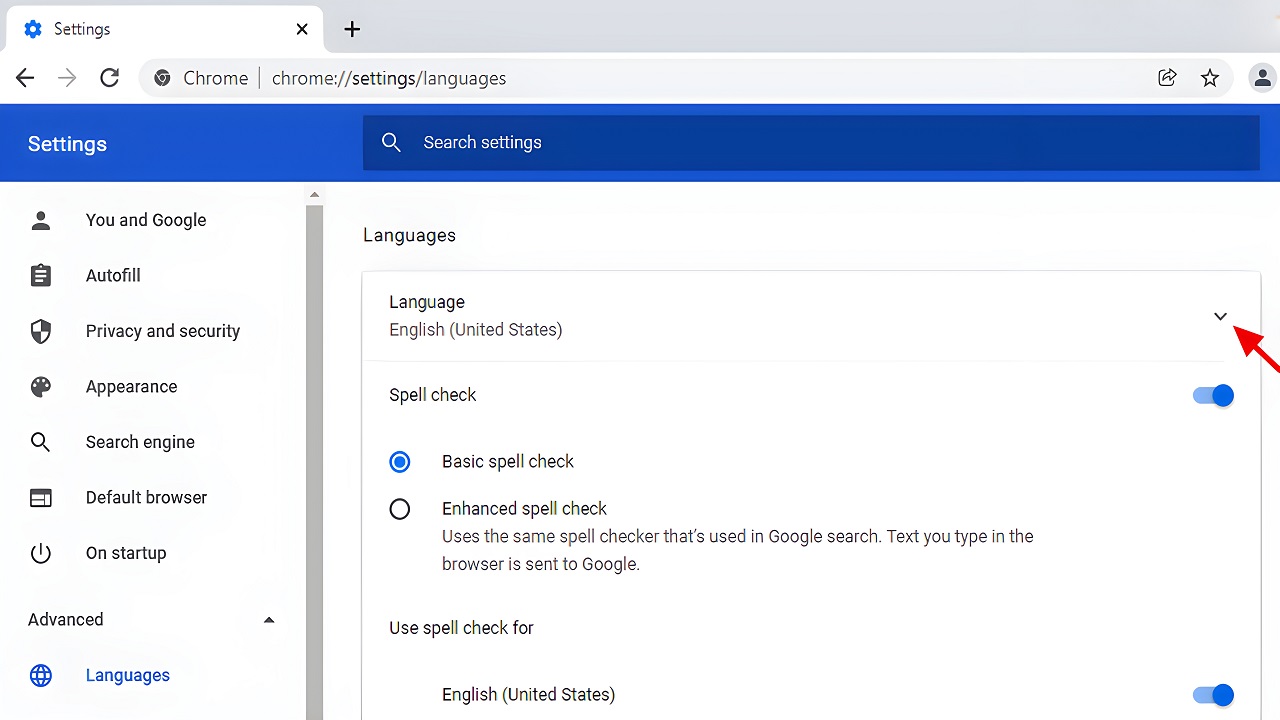Select Enhanced spell check radio button

[400, 510]
